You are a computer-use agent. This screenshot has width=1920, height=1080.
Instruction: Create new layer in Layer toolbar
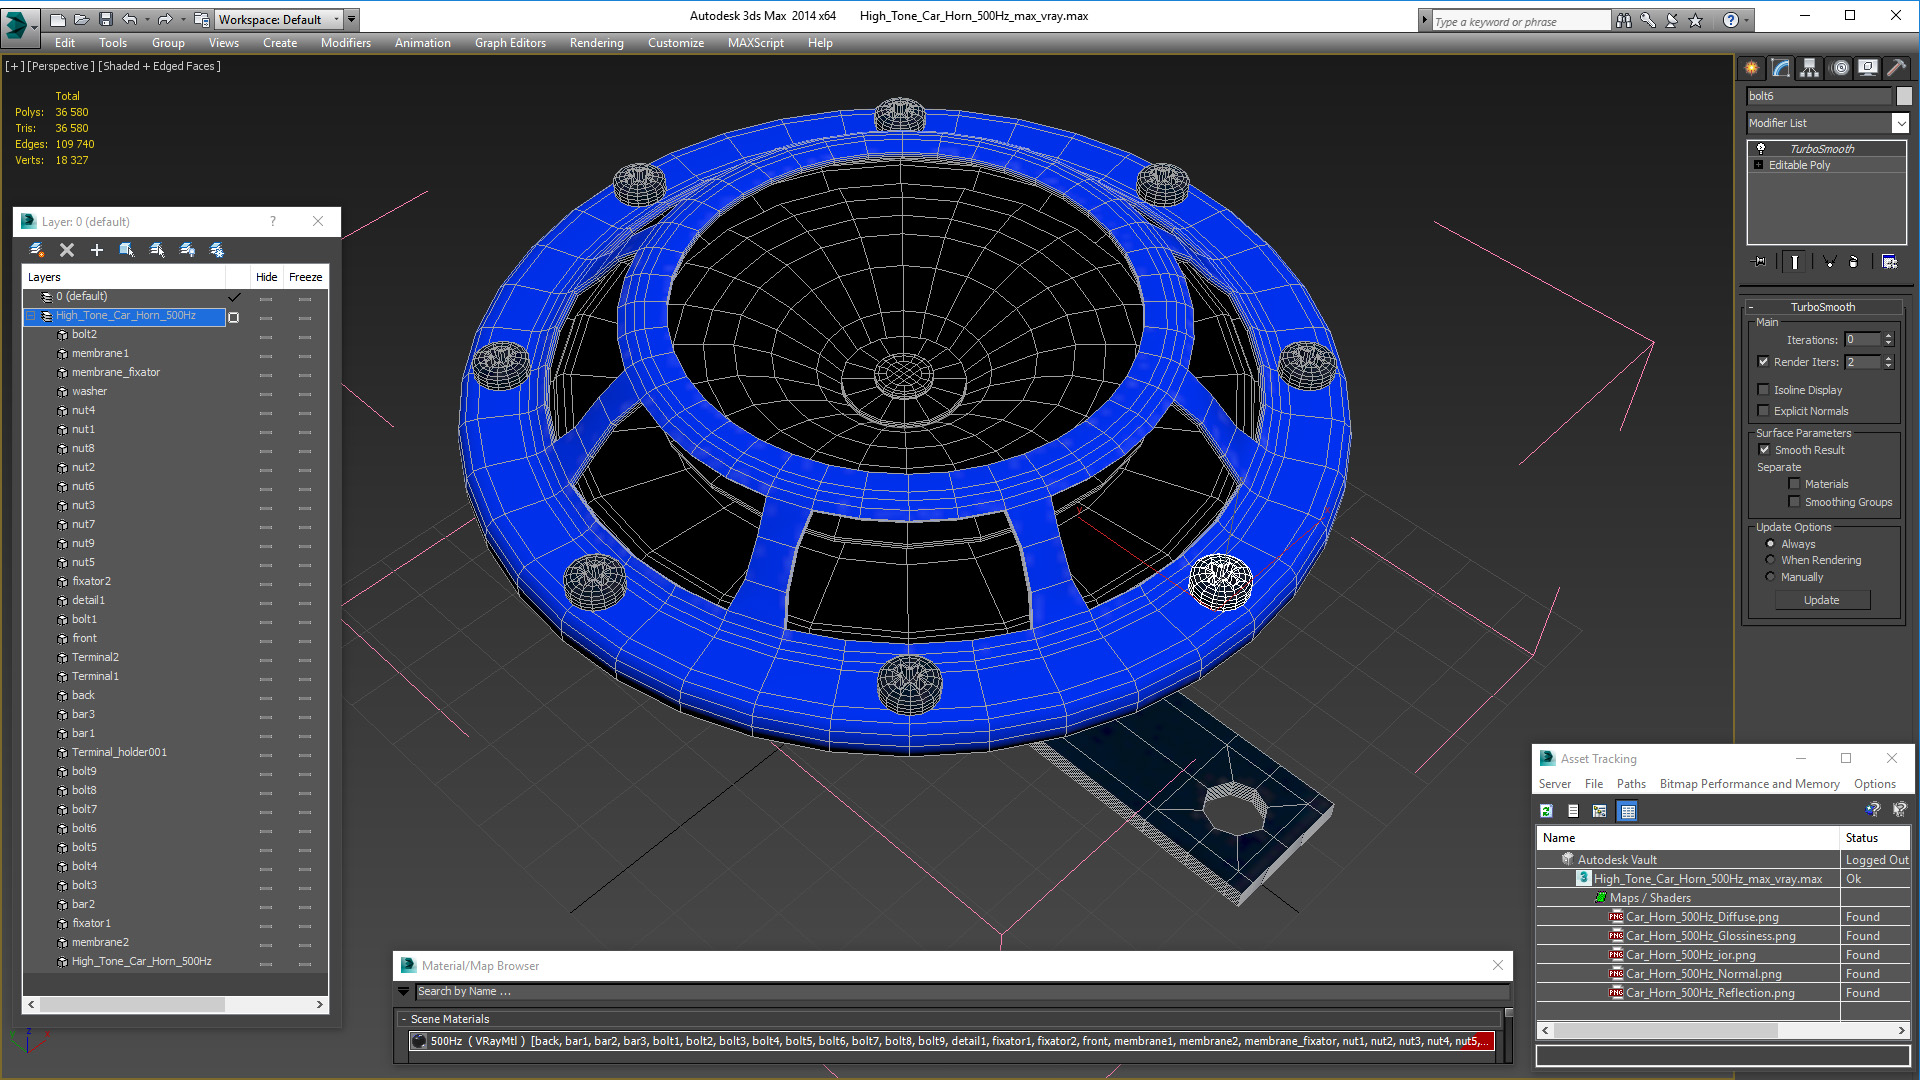pyautogui.click(x=37, y=250)
